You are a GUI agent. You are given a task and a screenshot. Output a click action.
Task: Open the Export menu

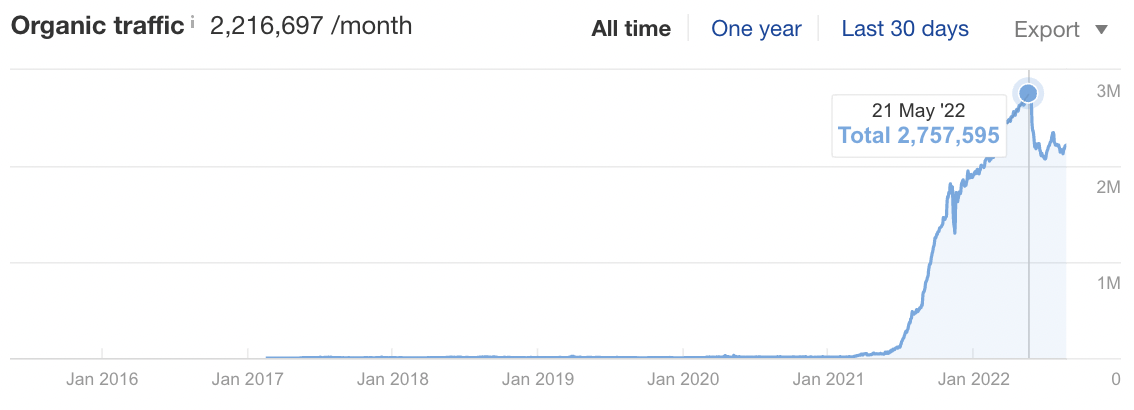point(1061,30)
